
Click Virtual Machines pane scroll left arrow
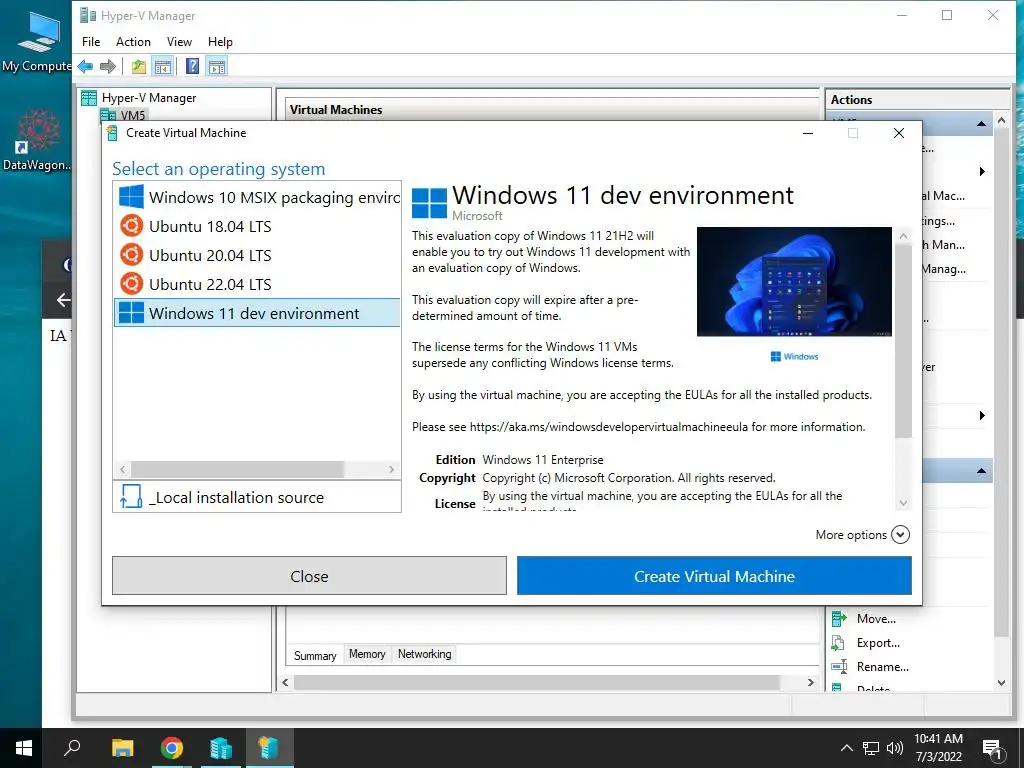[285, 682]
